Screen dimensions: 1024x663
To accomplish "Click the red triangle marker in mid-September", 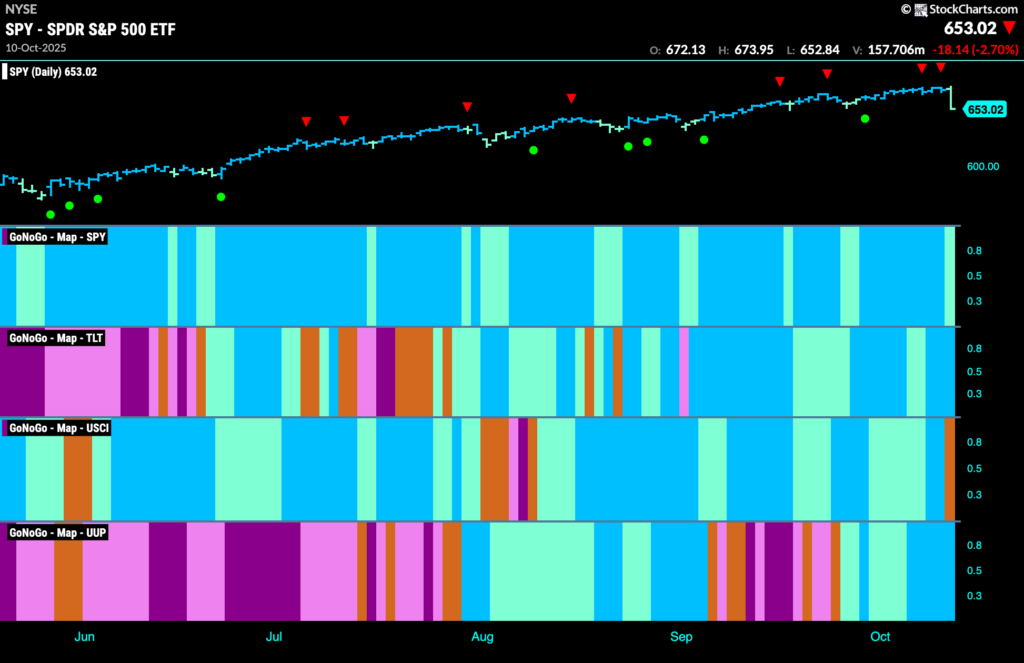I will [780, 81].
